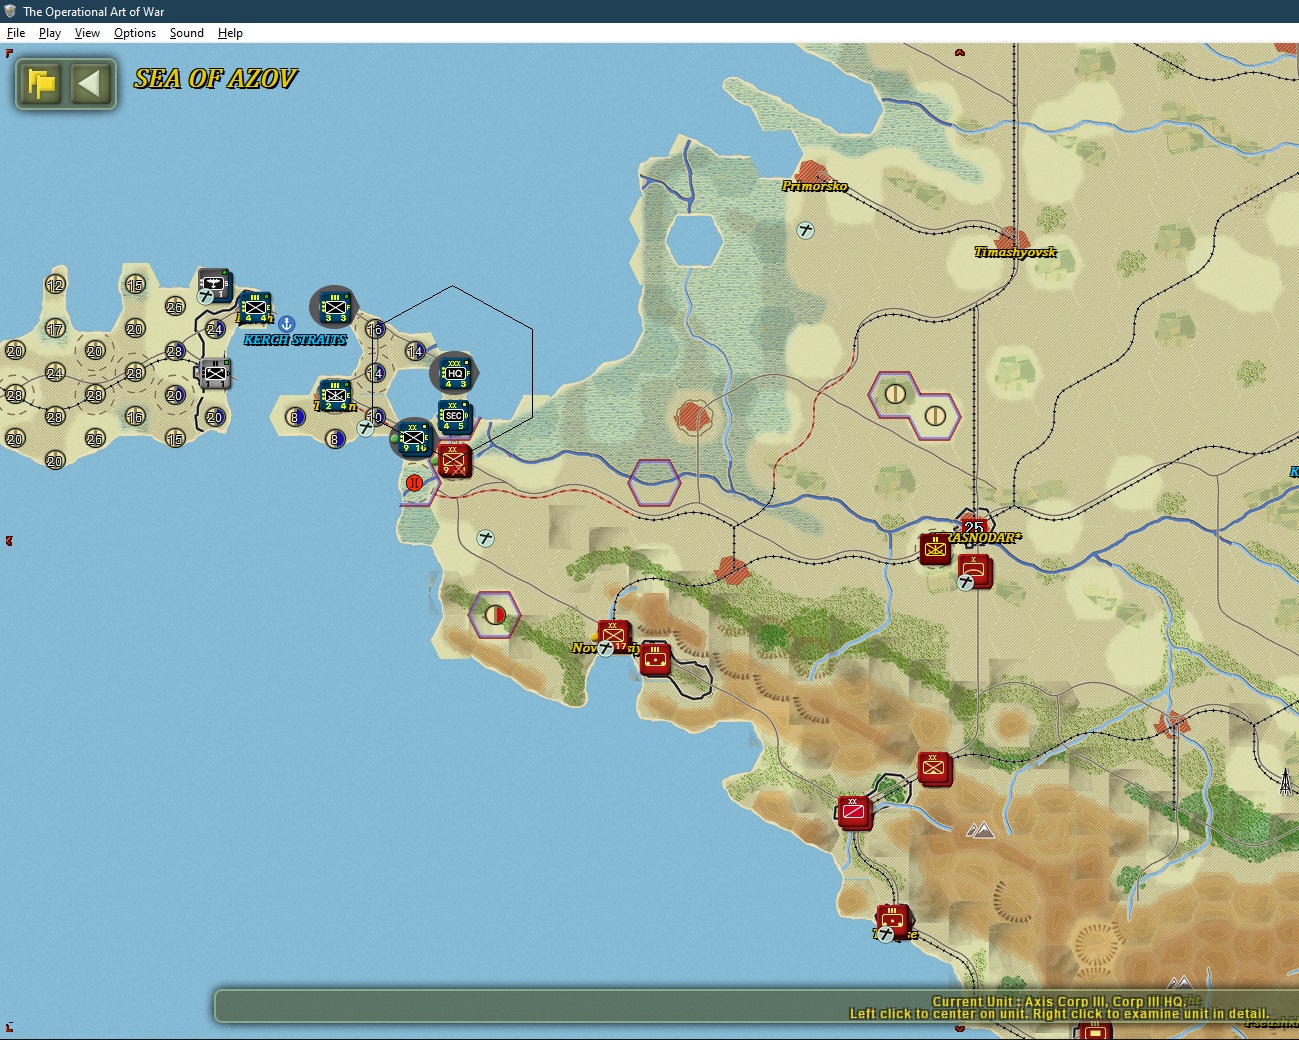Click the empty purple-outlined hex marker
1299x1040 pixels.
pos(654,483)
